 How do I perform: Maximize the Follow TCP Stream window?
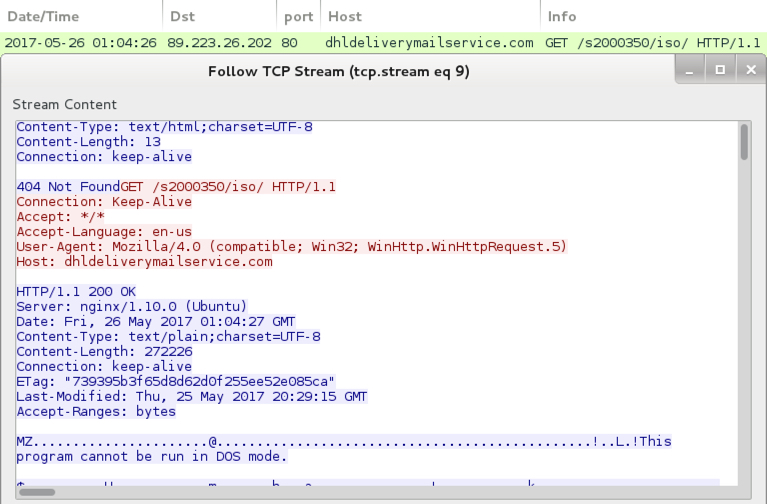(720, 70)
